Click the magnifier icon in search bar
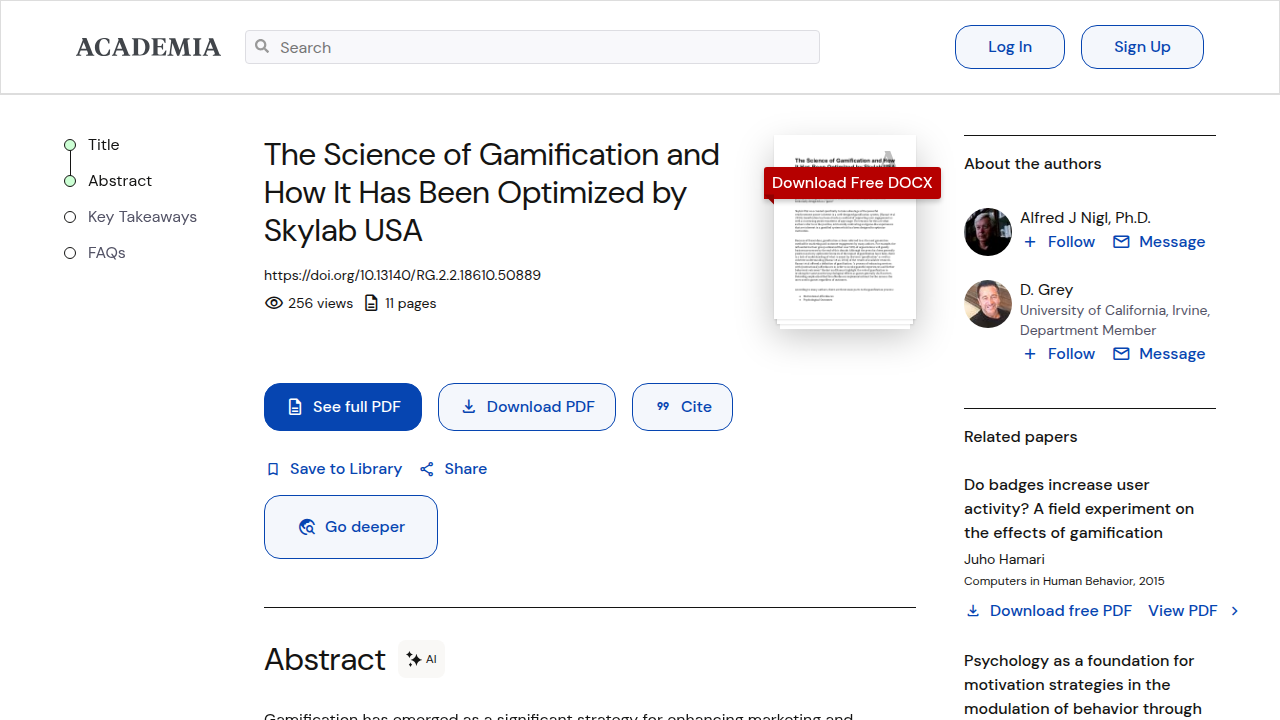Viewport: 1280px width, 720px height. click(x=262, y=46)
